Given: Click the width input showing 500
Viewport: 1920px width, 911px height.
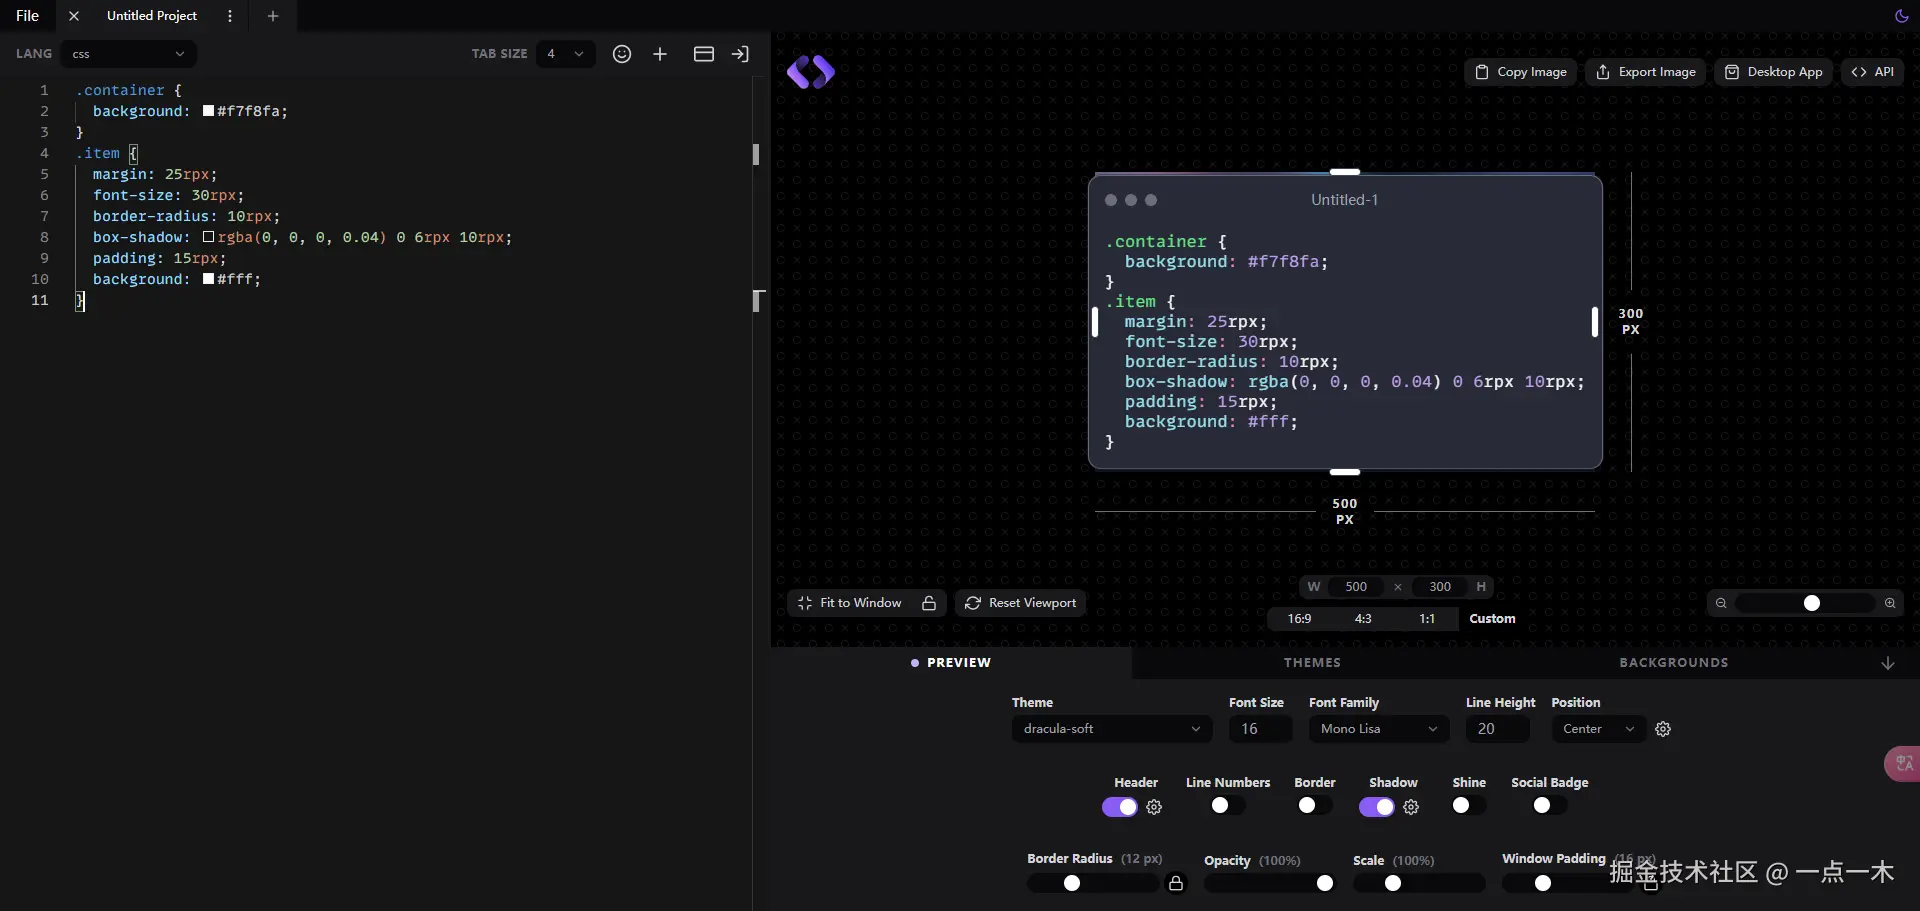Looking at the screenshot, I should (x=1356, y=587).
